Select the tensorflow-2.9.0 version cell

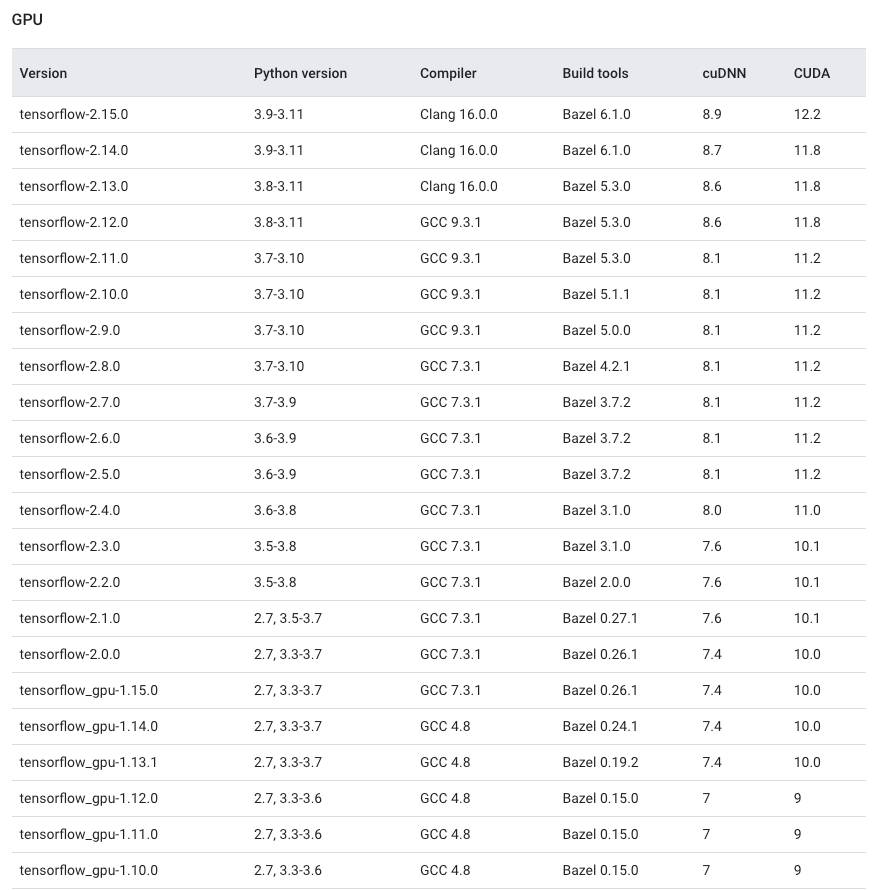[70, 330]
